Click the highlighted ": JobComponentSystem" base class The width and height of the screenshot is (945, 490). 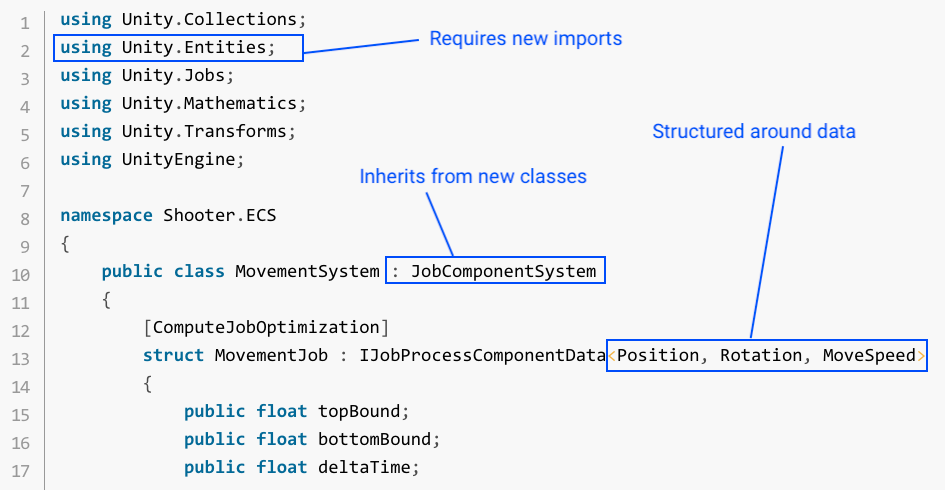(x=496, y=271)
